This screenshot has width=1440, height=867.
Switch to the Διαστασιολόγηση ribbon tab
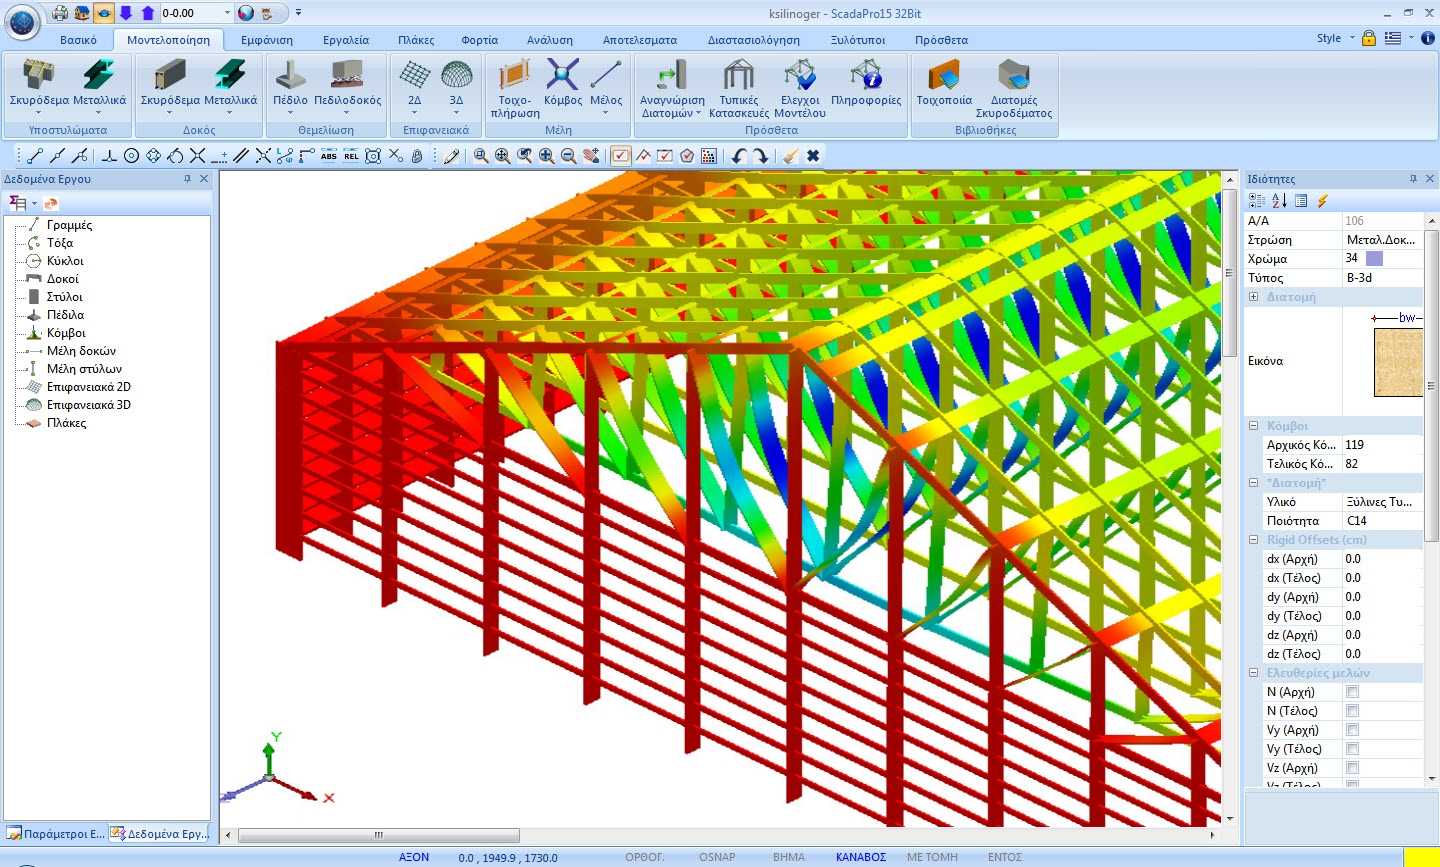(x=754, y=40)
